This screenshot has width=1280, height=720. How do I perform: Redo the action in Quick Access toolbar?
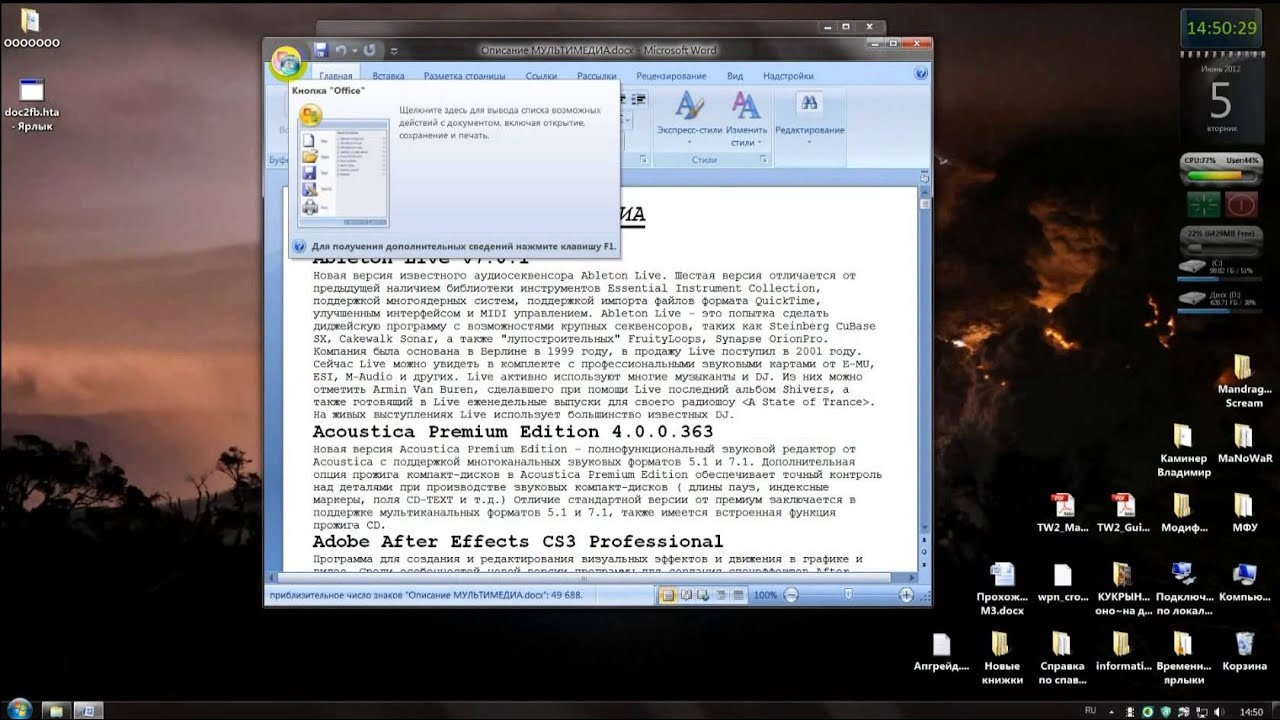pyautogui.click(x=370, y=50)
